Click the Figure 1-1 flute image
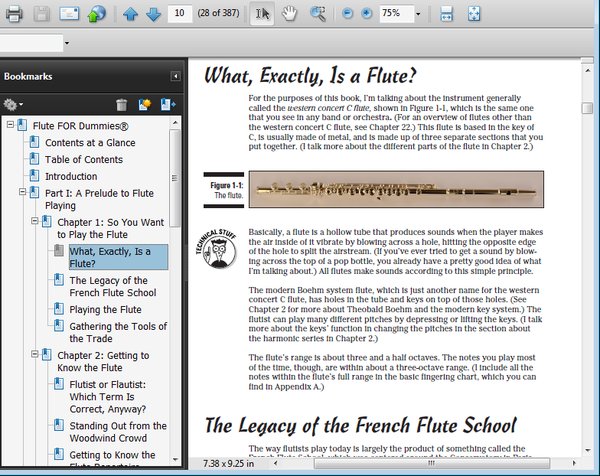This screenshot has width=600, height=476. pyautogui.click(x=396, y=189)
